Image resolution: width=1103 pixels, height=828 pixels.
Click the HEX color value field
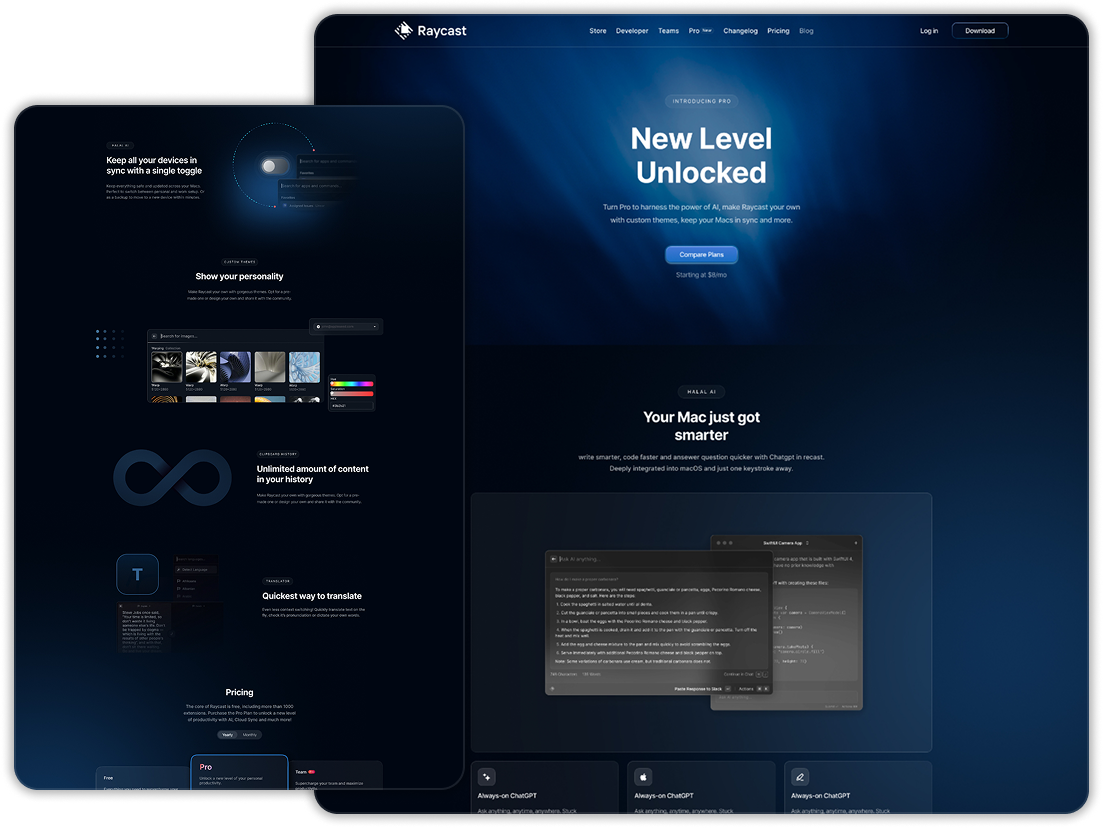pyautogui.click(x=352, y=405)
